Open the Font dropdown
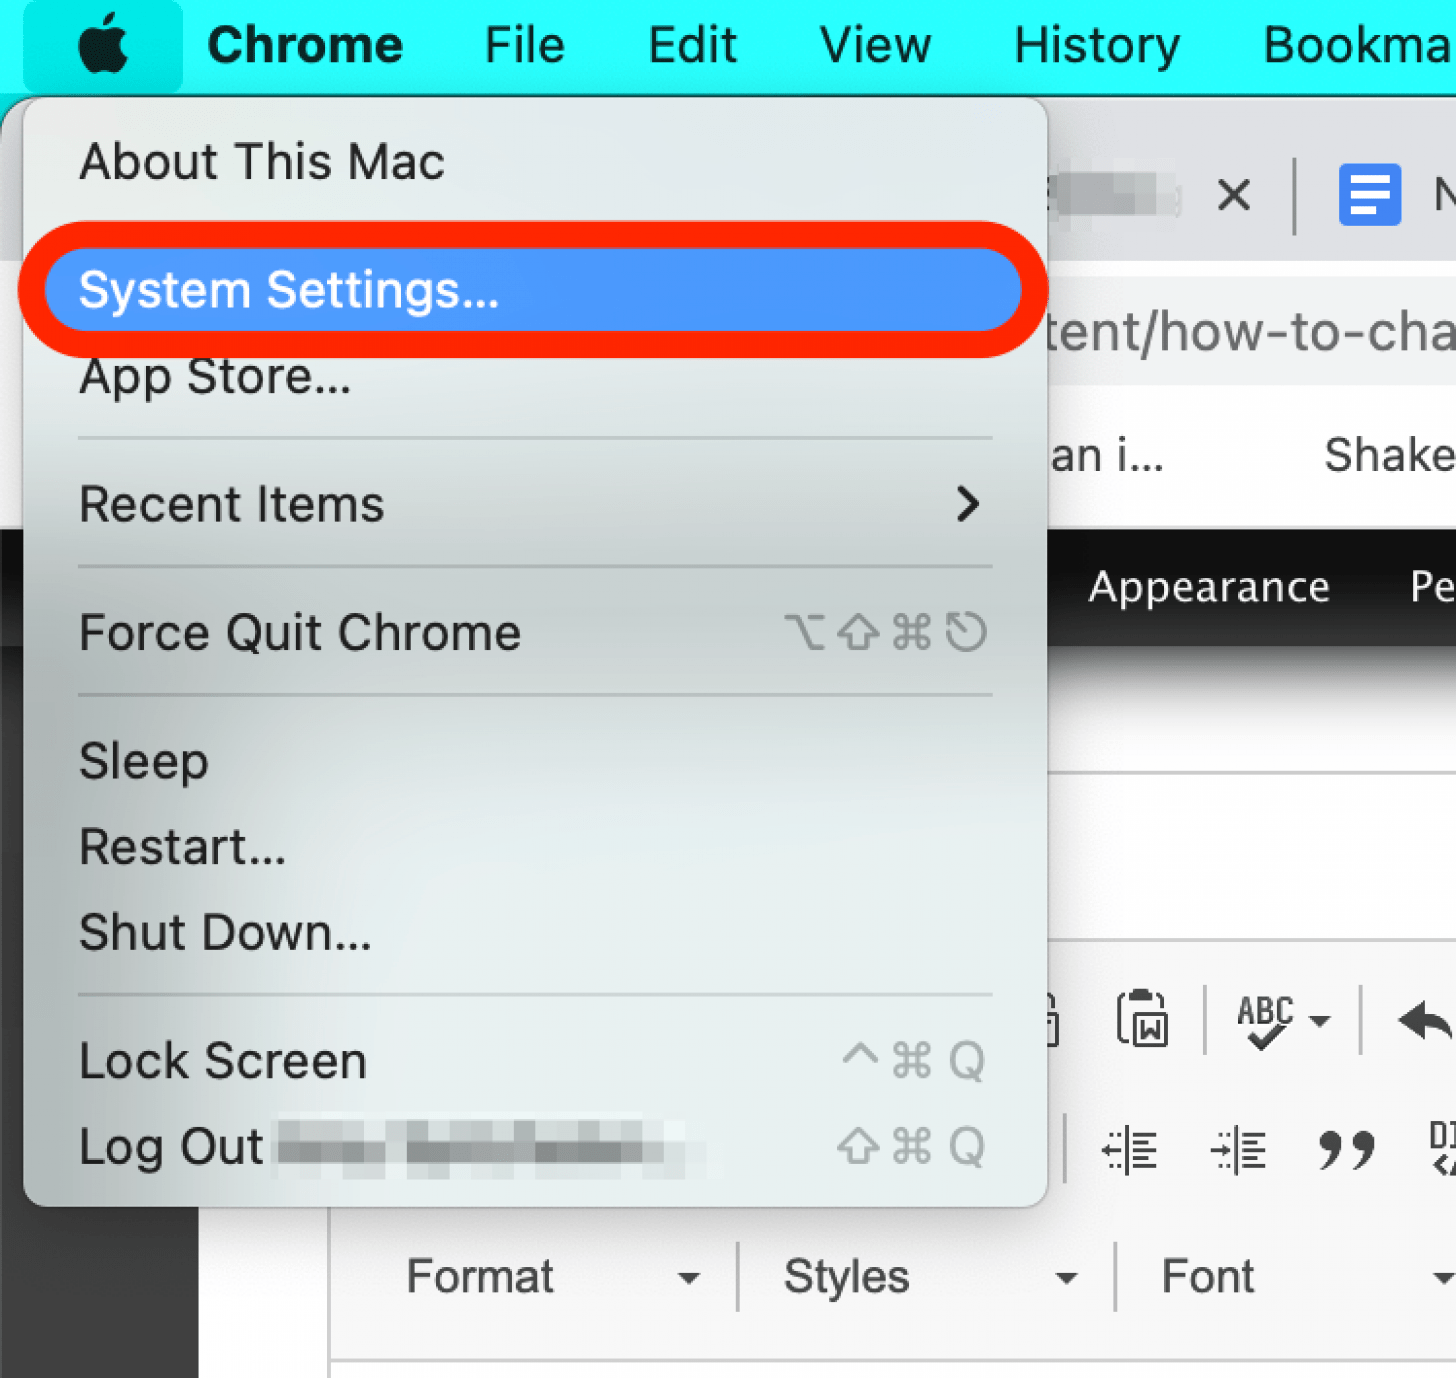Viewport: 1456px width, 1378px height. click(1300, 1277)
